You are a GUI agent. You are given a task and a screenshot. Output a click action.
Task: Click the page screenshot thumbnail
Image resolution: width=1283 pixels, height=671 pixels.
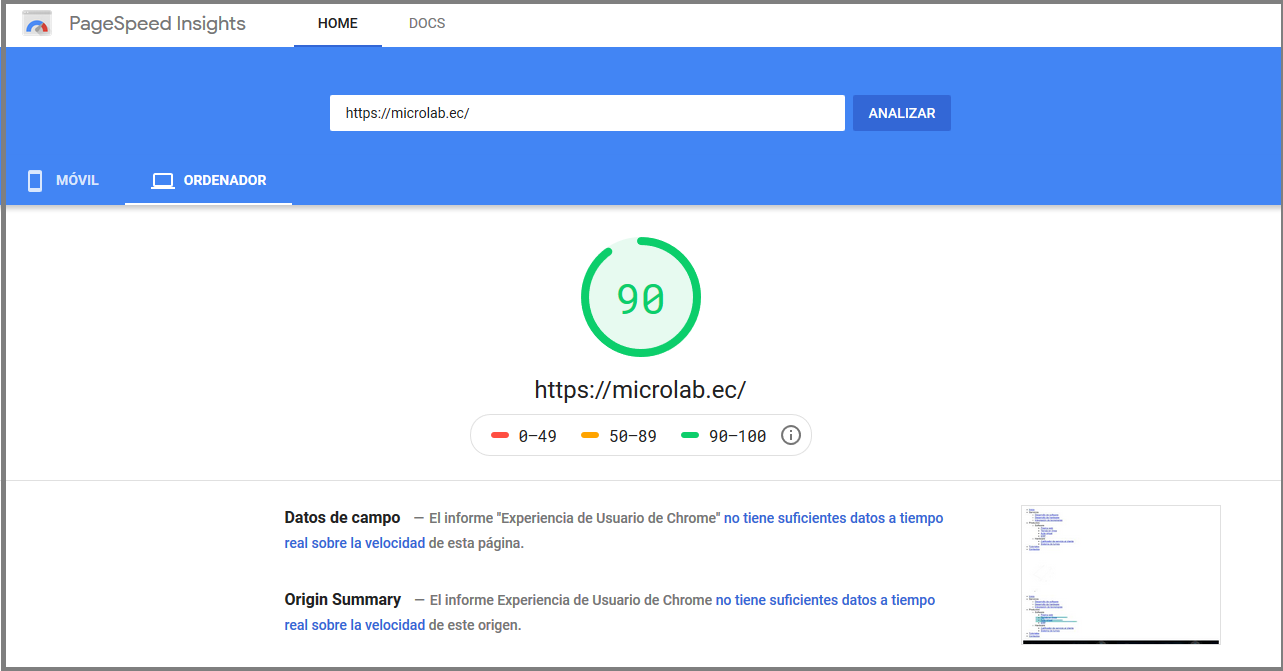[x=1120, y=575]
